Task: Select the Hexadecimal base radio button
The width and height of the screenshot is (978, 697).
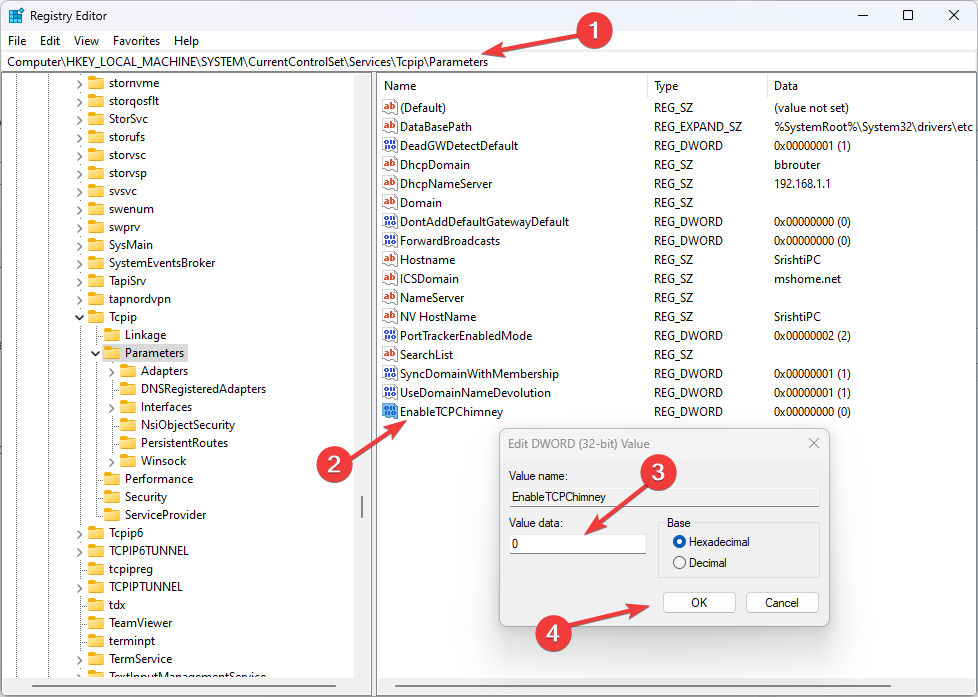Action: tap(679, 542)
